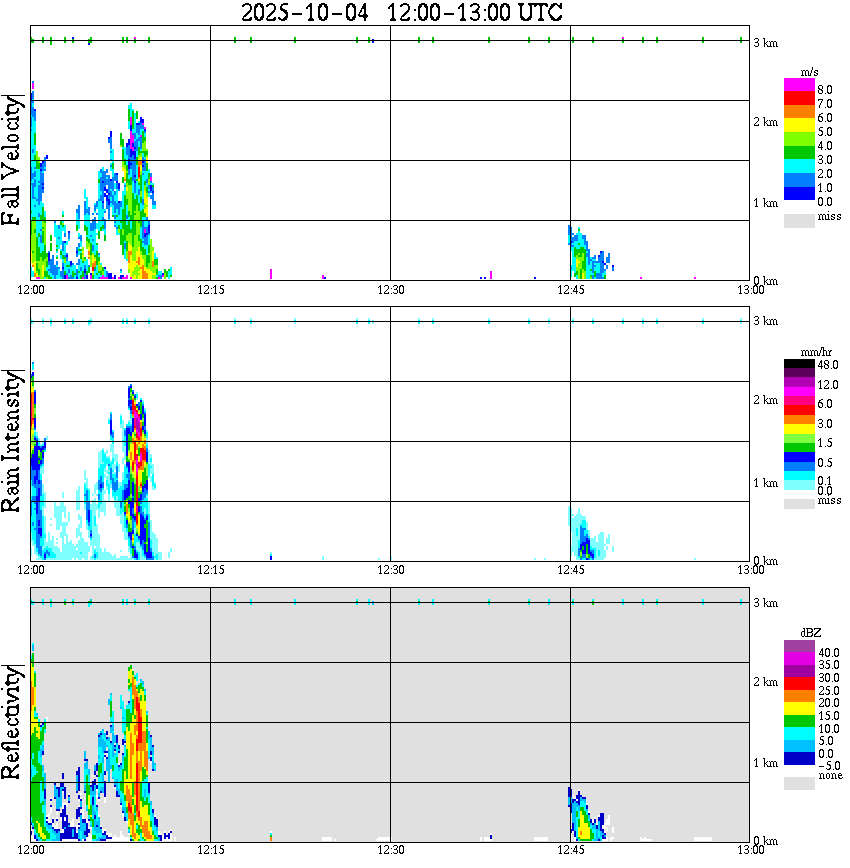This screenshot has width=850, height=868.
Task: Click the yellow swatch in the mm/hr legend
Action: click(799, 429)
